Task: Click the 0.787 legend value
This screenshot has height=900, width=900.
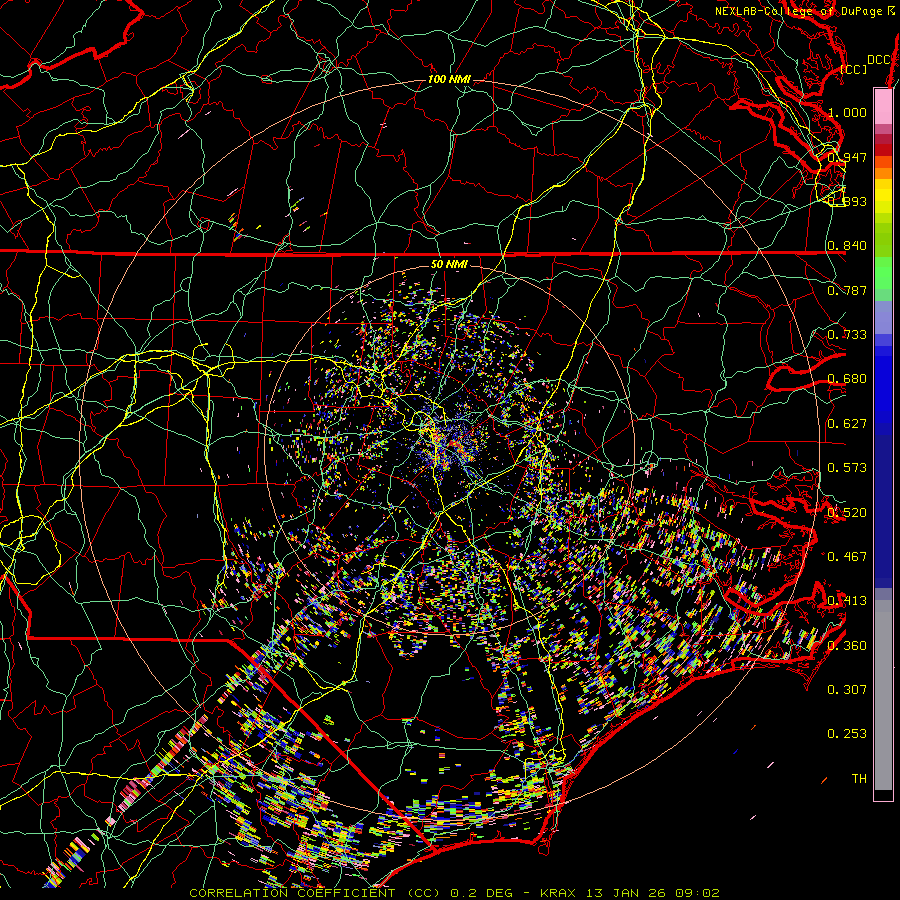Action: point(847,290)
